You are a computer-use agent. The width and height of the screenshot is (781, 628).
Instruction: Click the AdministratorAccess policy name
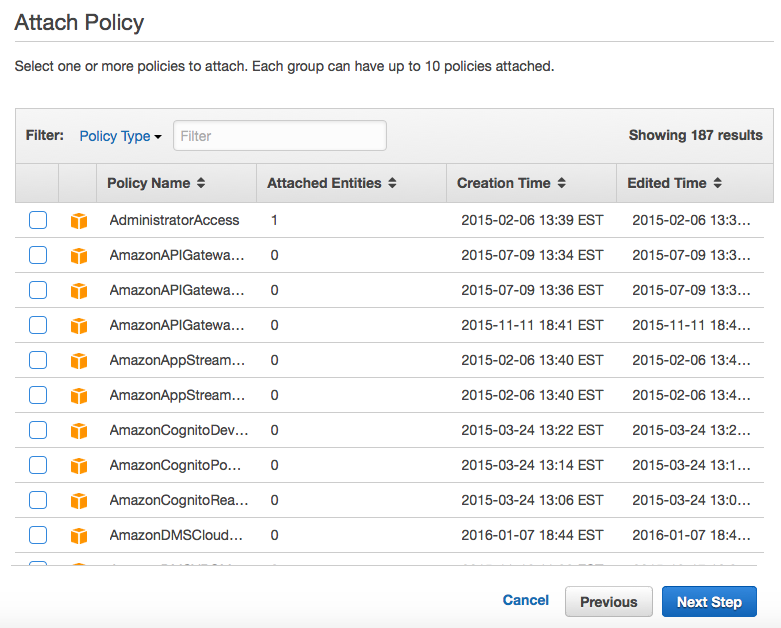click(174, 220)
